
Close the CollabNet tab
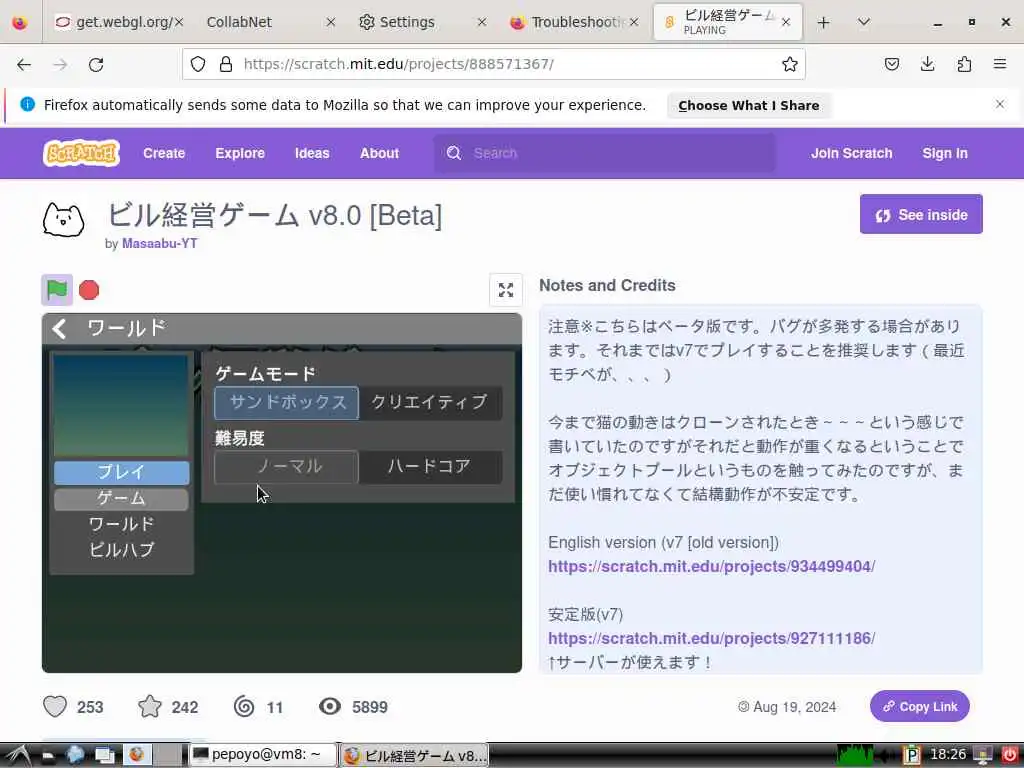[330, 22]
